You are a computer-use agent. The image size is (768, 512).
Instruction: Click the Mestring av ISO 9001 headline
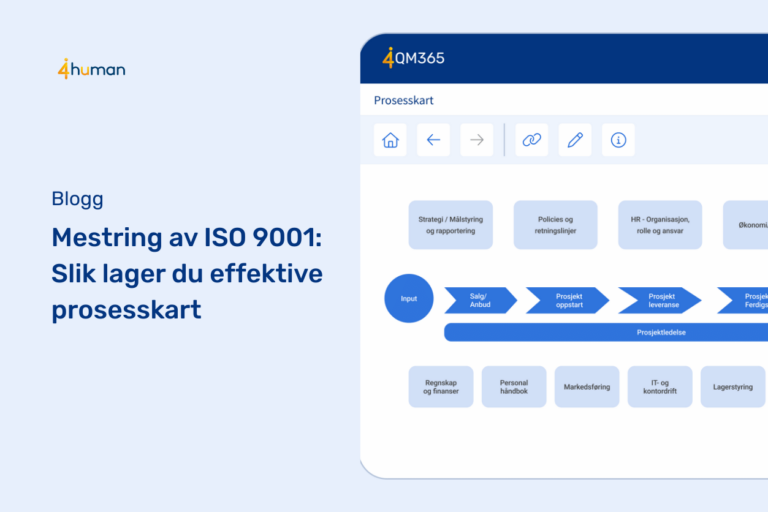187,273
